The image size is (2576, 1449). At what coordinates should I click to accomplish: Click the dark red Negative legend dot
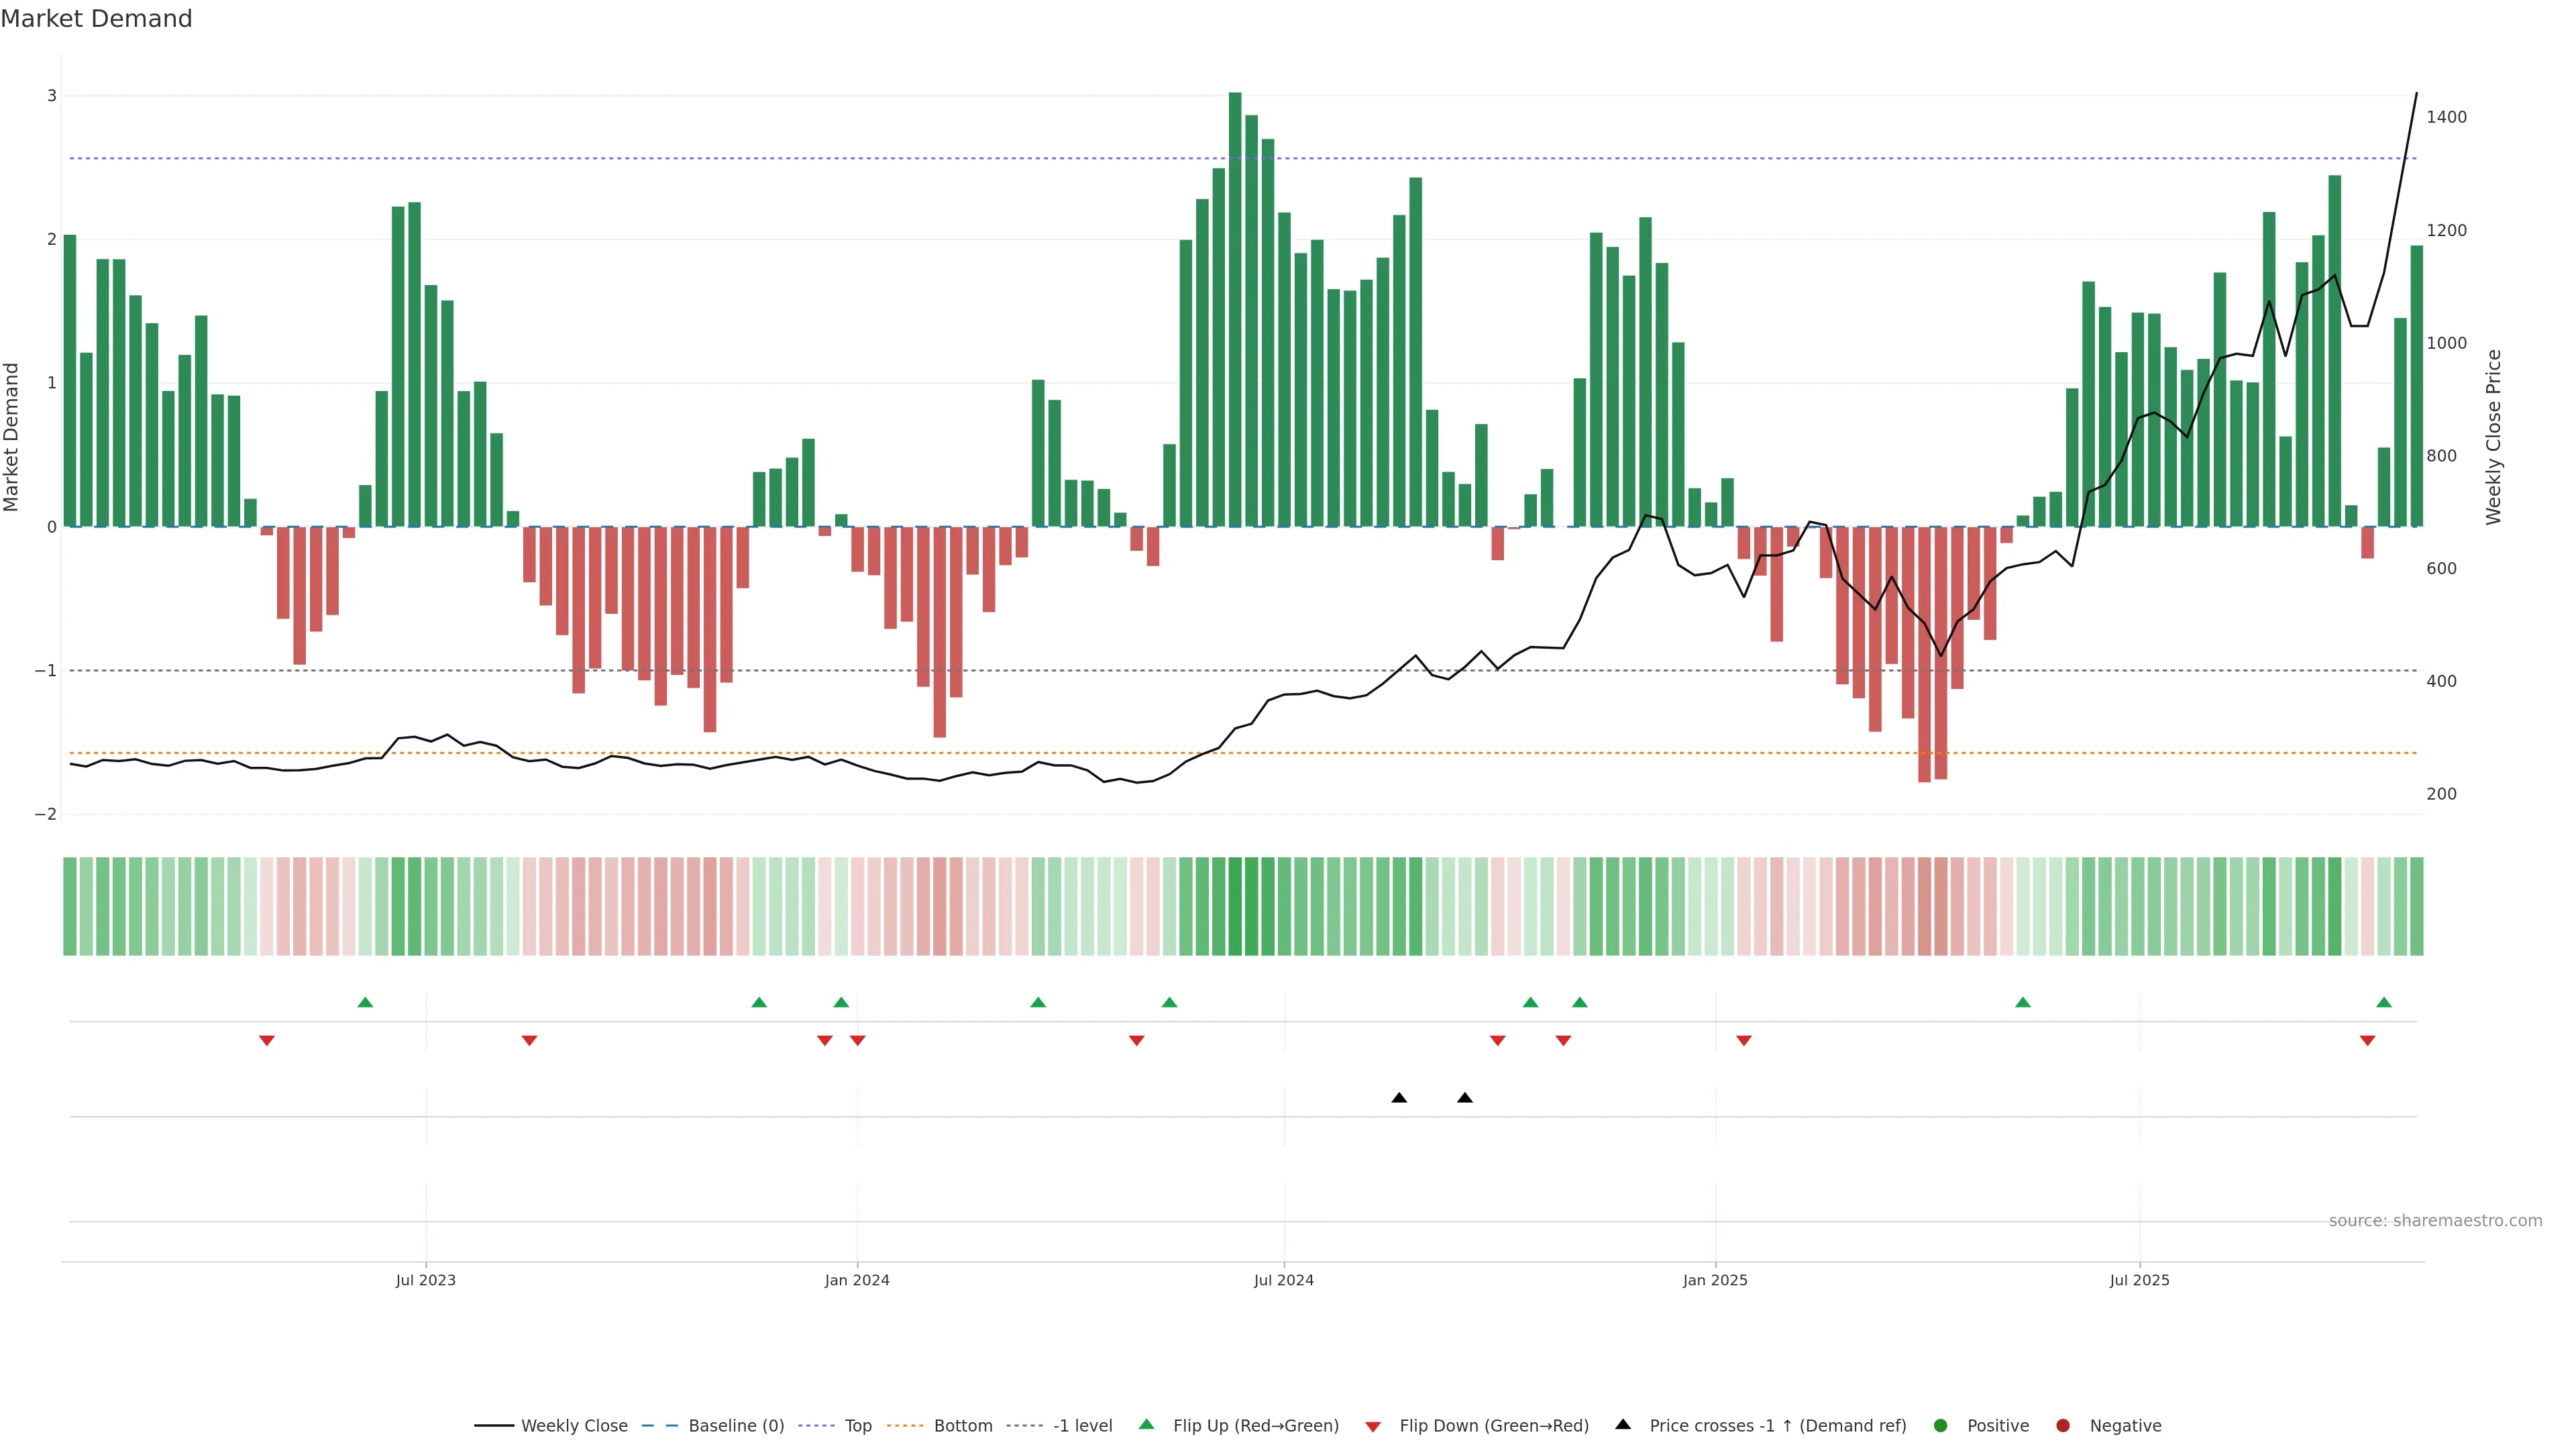coord(2063,1425)
